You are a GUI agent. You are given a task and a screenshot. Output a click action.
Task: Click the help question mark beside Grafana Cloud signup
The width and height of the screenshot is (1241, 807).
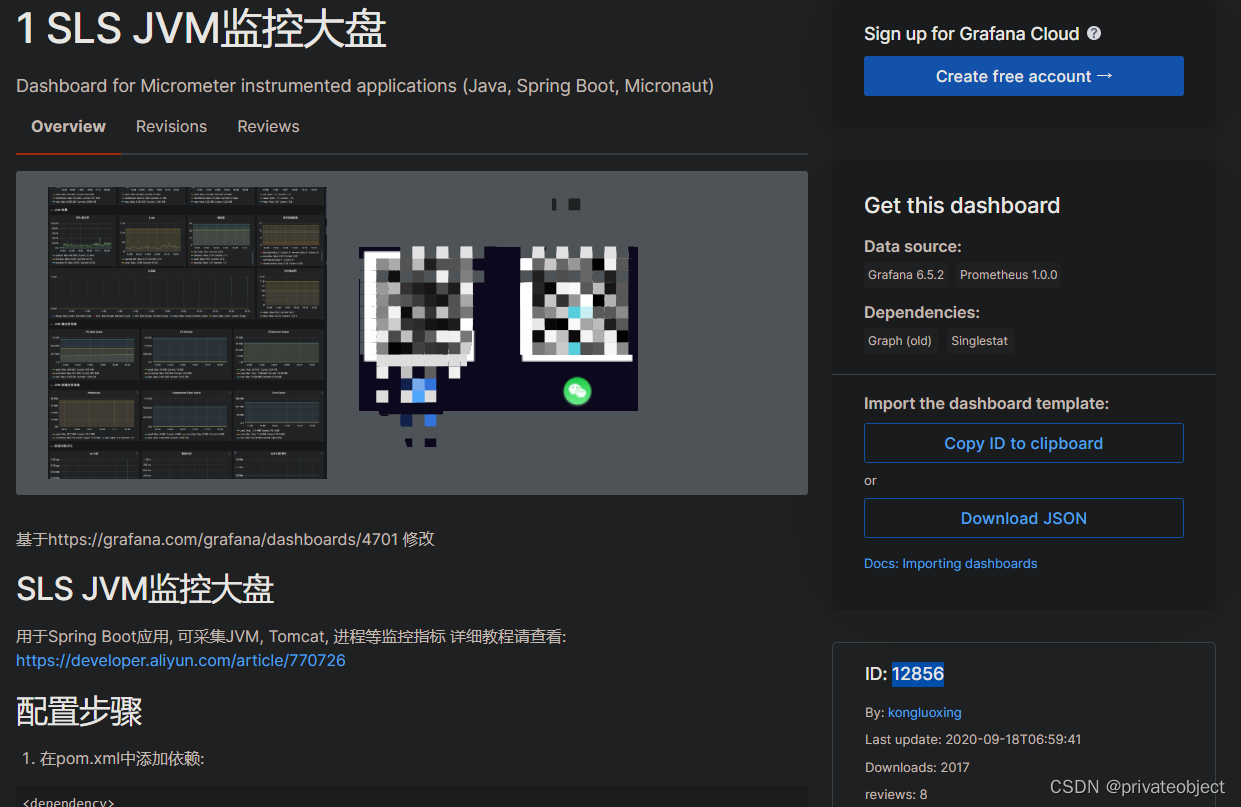point(1093,33)
